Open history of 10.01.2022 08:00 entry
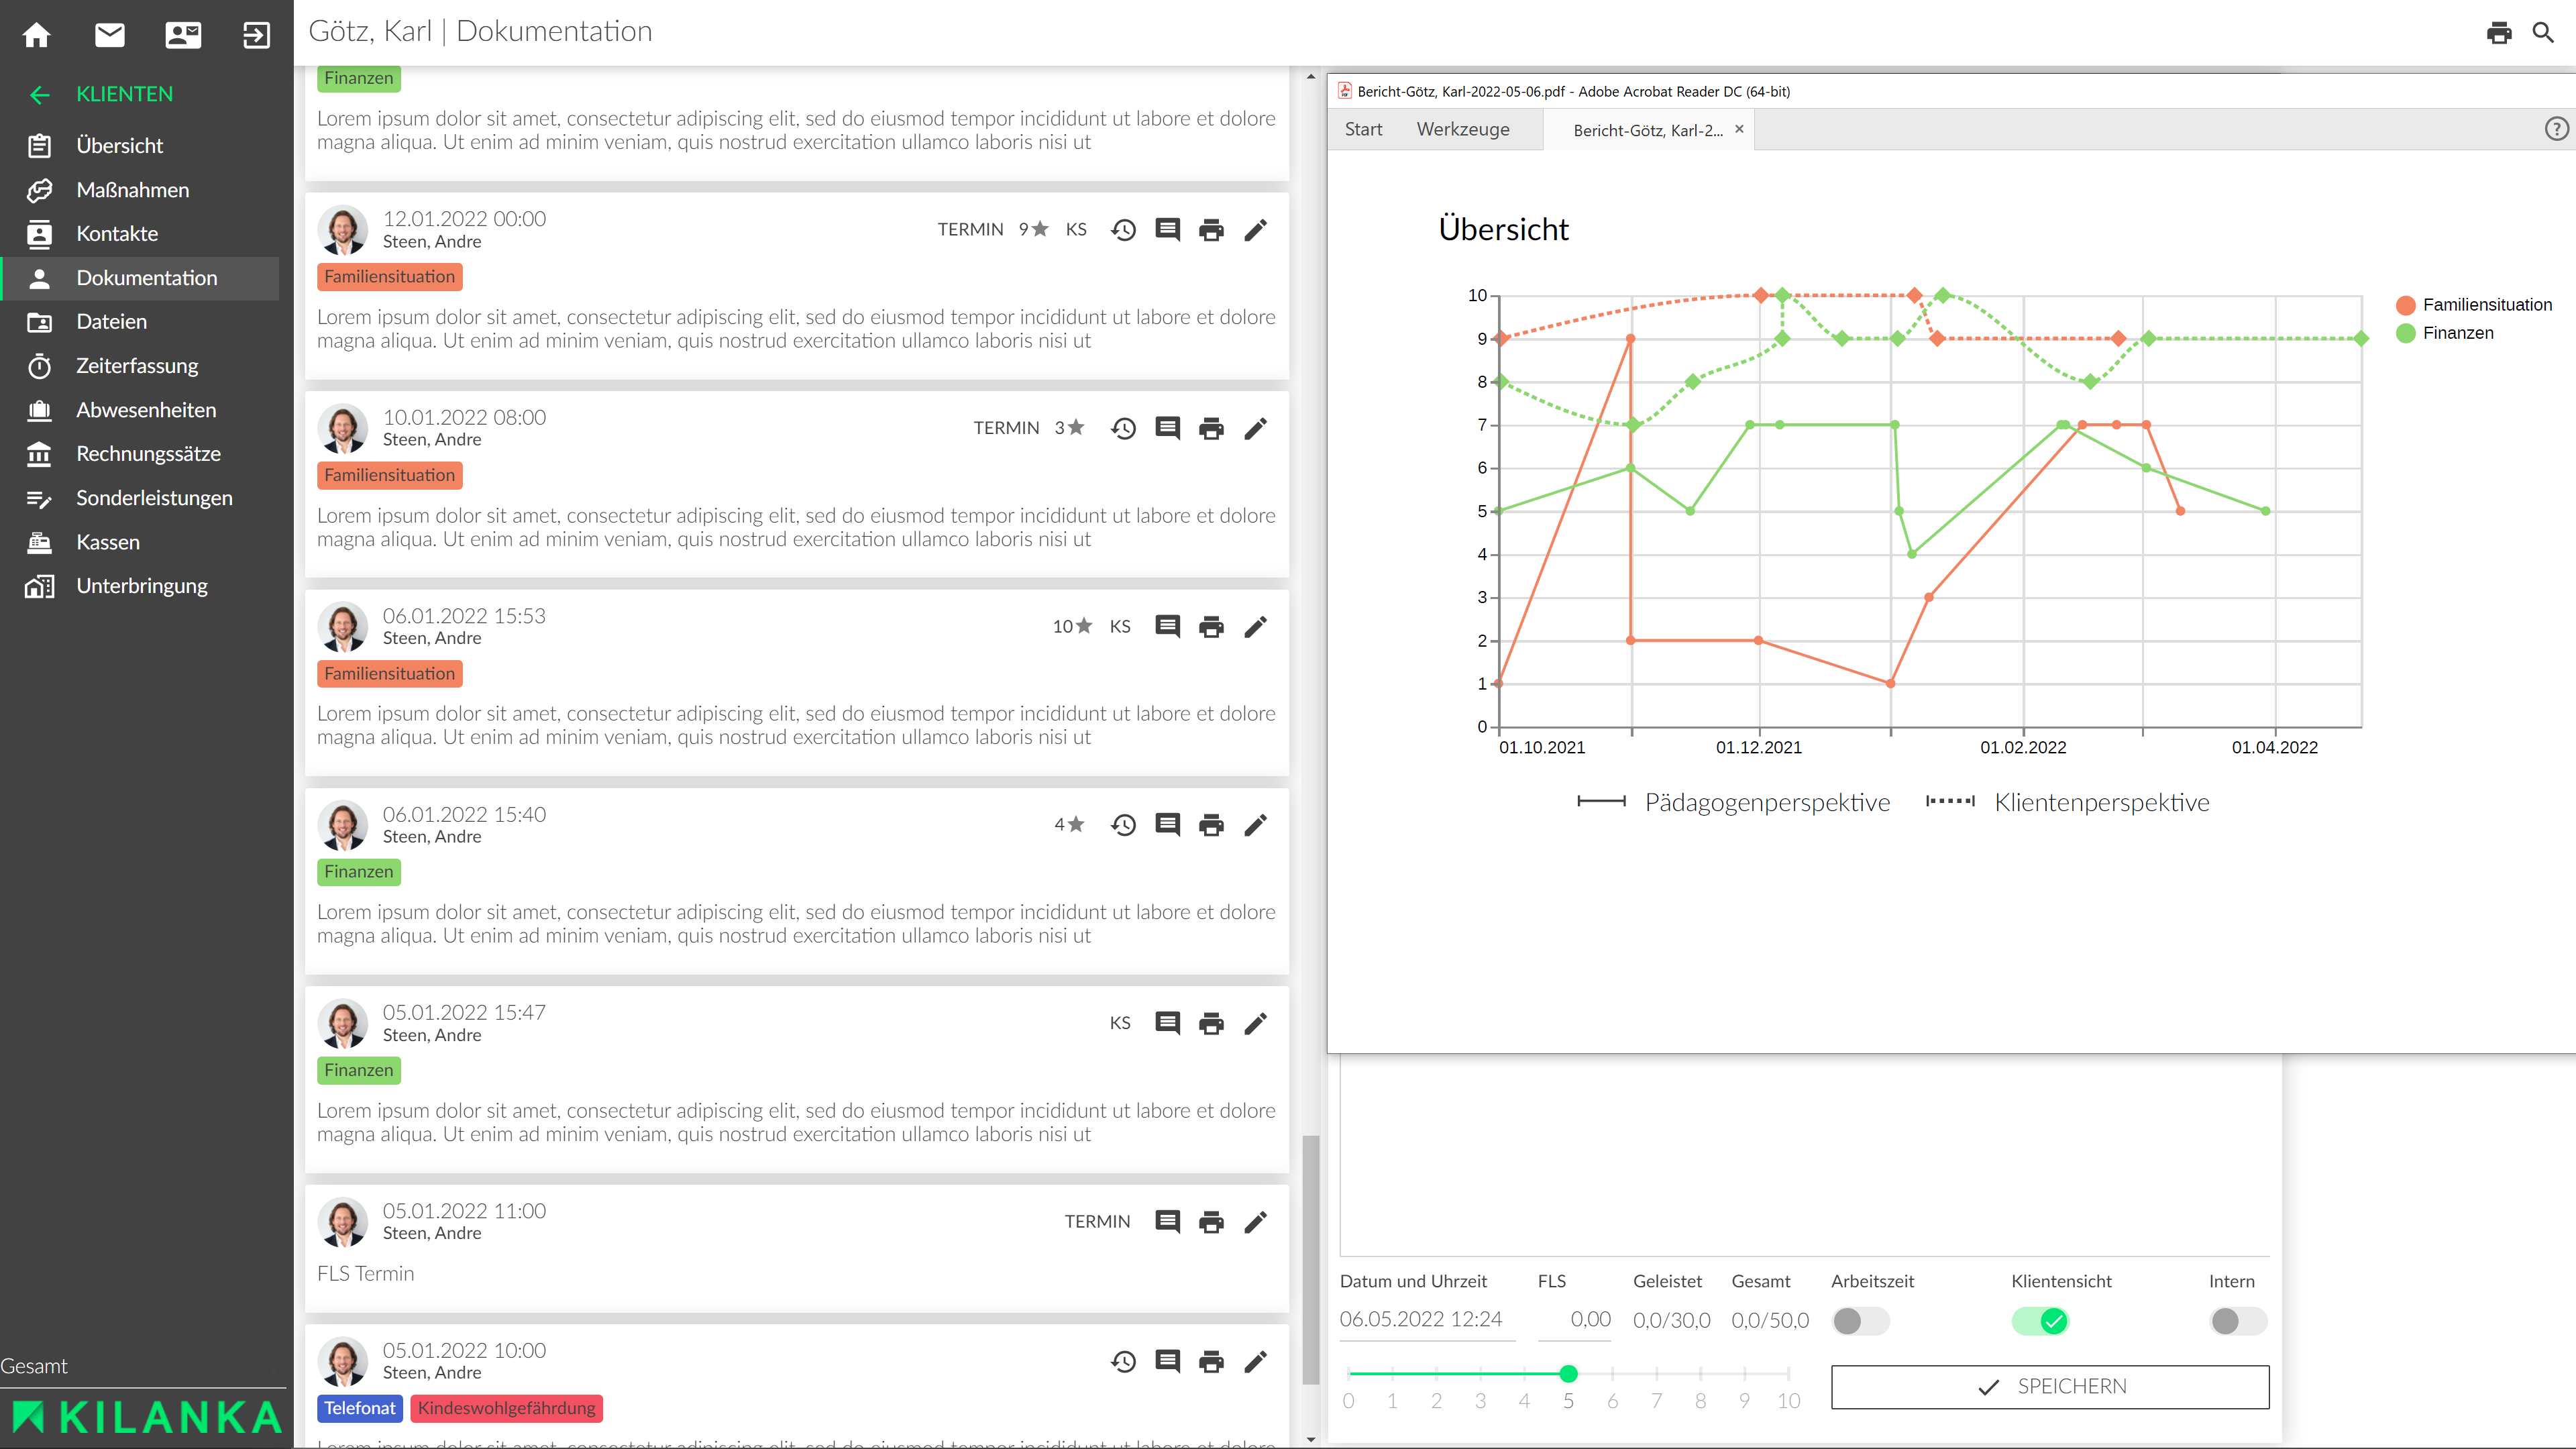2576x1449 pixels. coord(1123,428)
